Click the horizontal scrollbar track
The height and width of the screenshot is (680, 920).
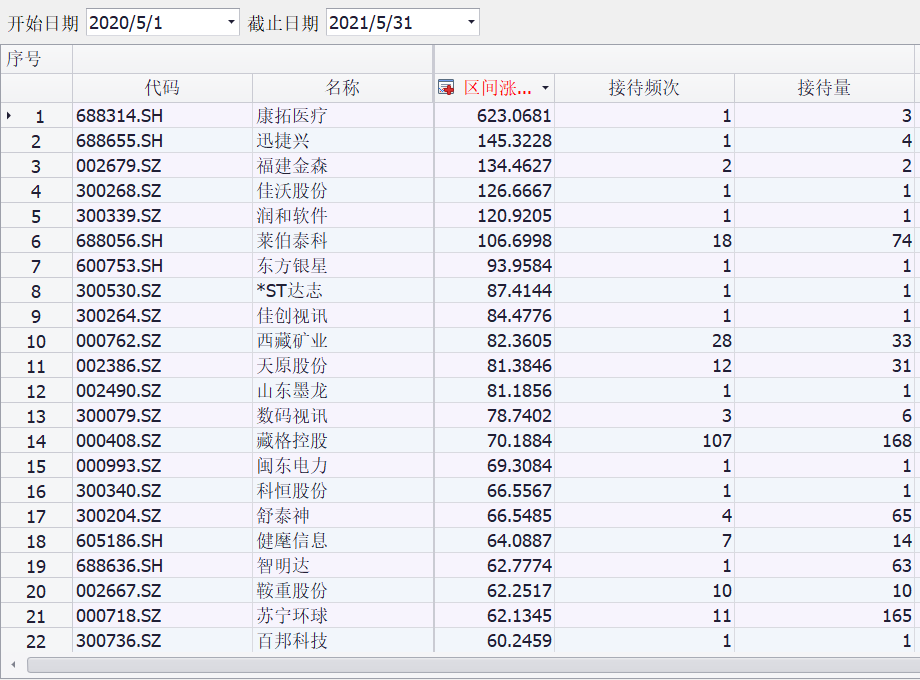pos(473,665)
